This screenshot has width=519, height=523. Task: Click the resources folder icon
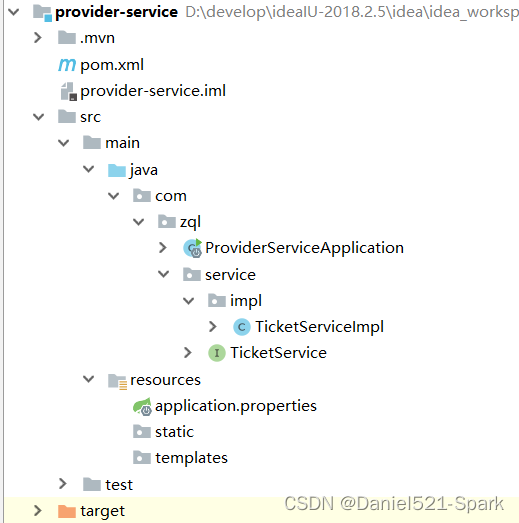pyautogui.click(x=117, y=382)
